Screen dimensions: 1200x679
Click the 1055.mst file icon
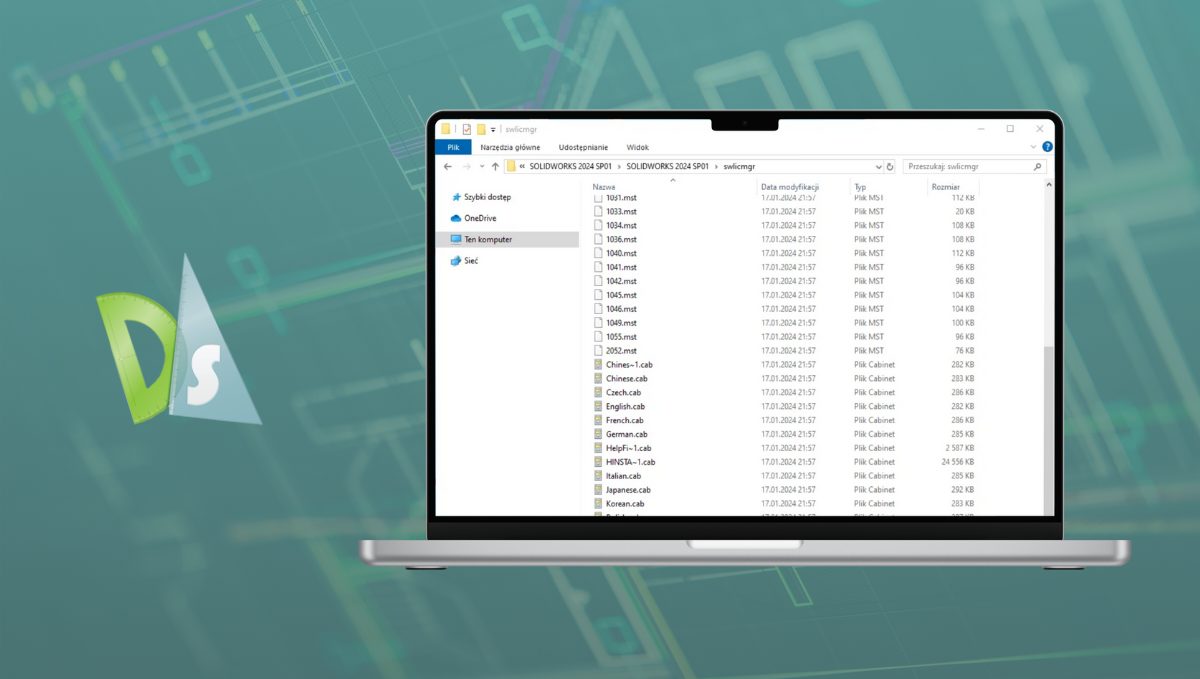(x=598, y=337)
